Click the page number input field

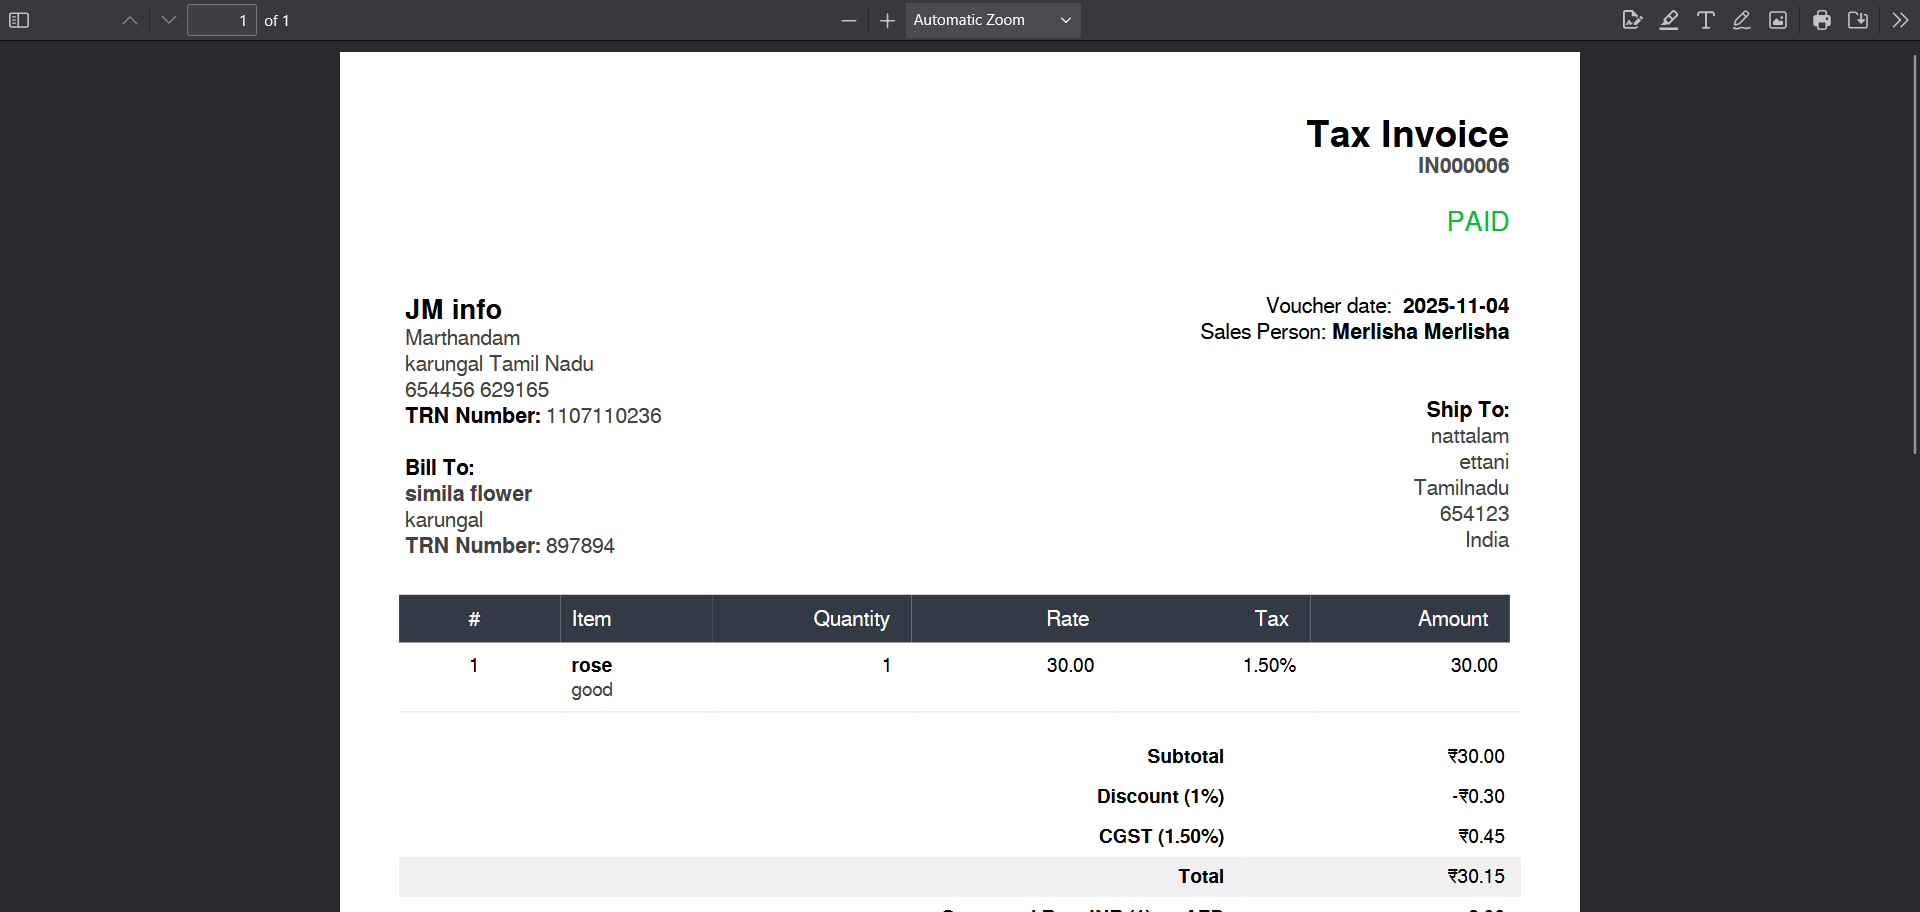(221, 20)
